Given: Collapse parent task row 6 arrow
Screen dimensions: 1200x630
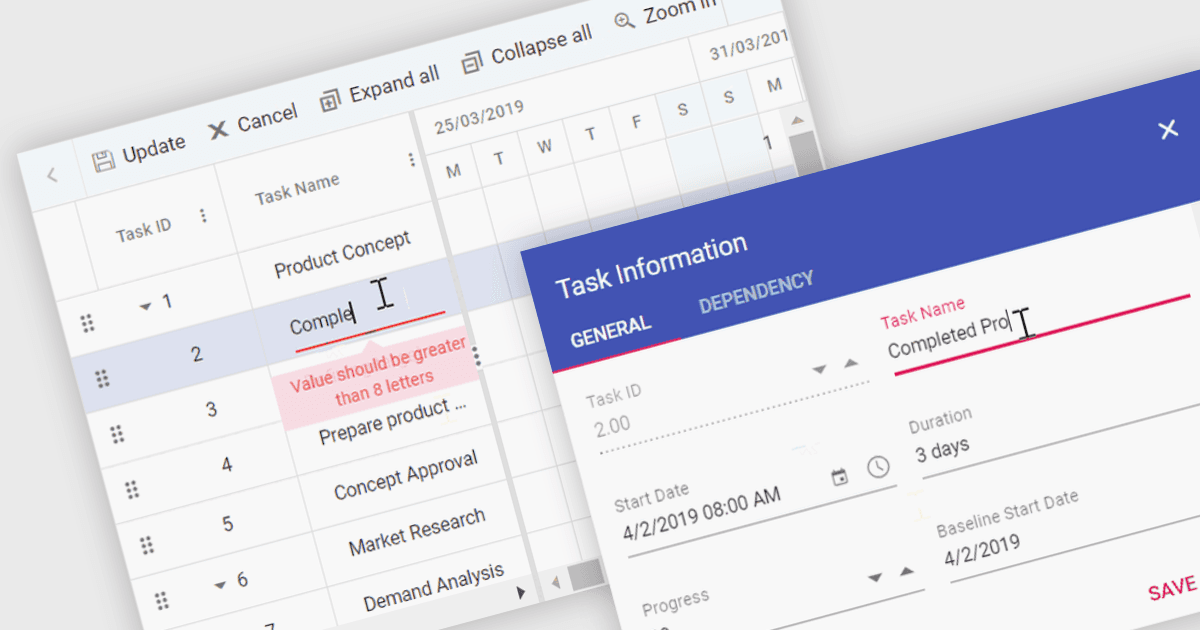Looking at the screenshot, I should [x=220, y=585].
